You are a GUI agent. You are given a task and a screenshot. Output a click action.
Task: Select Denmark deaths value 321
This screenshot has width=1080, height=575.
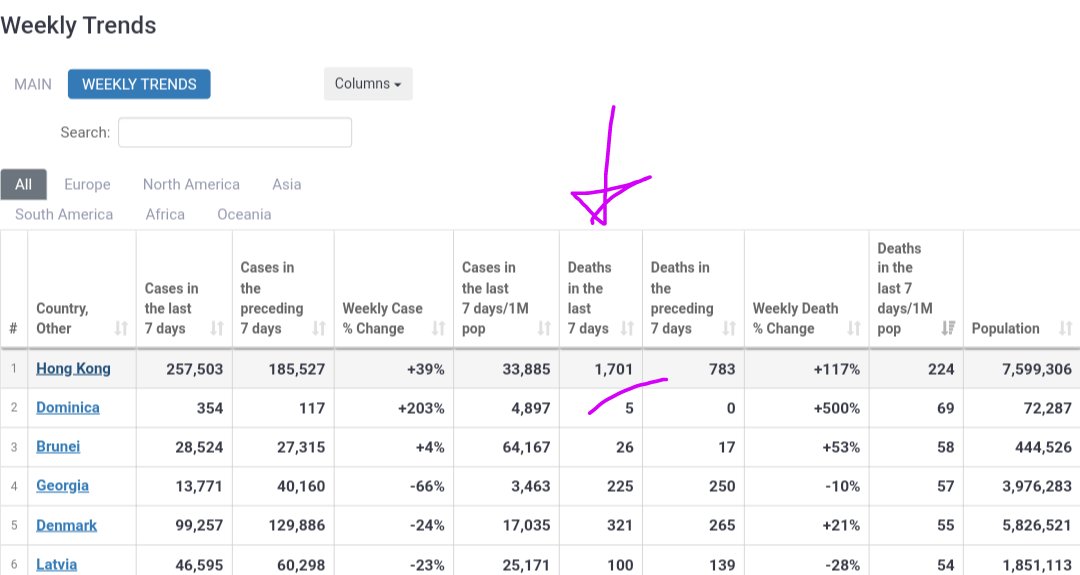click(x=619, y=525)
